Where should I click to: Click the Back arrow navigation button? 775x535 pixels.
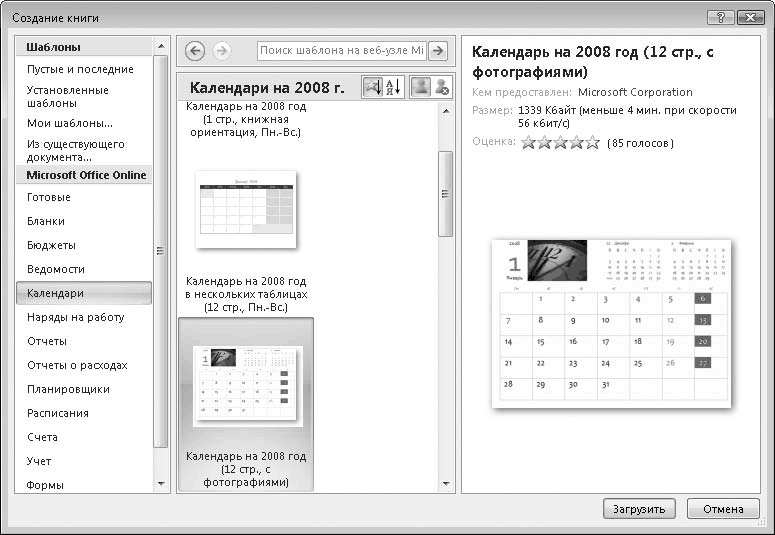pos(195,51)
